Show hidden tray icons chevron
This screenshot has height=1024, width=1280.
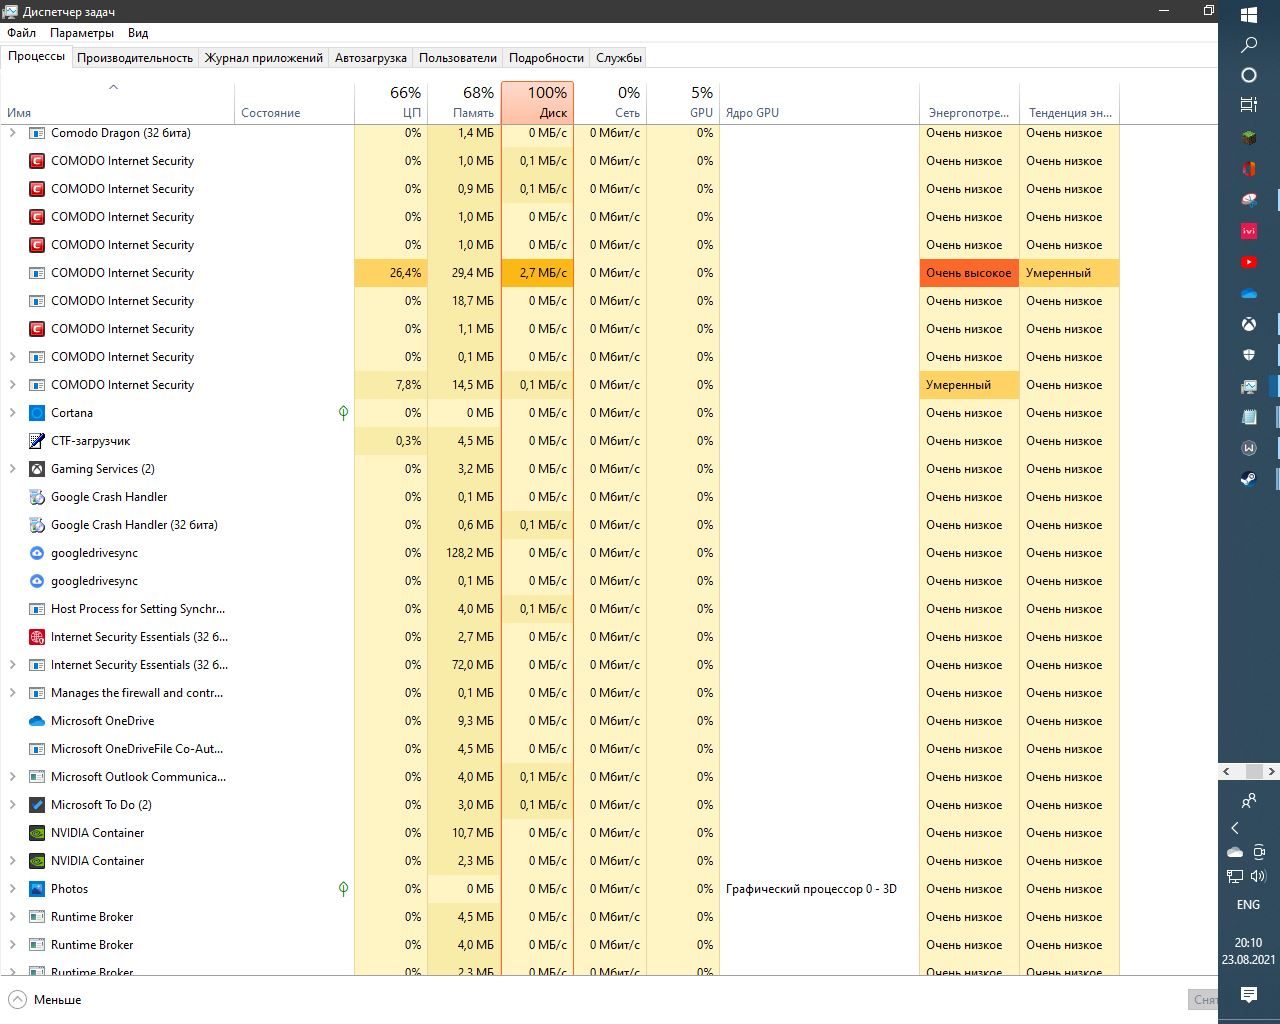click(1235, 828)
